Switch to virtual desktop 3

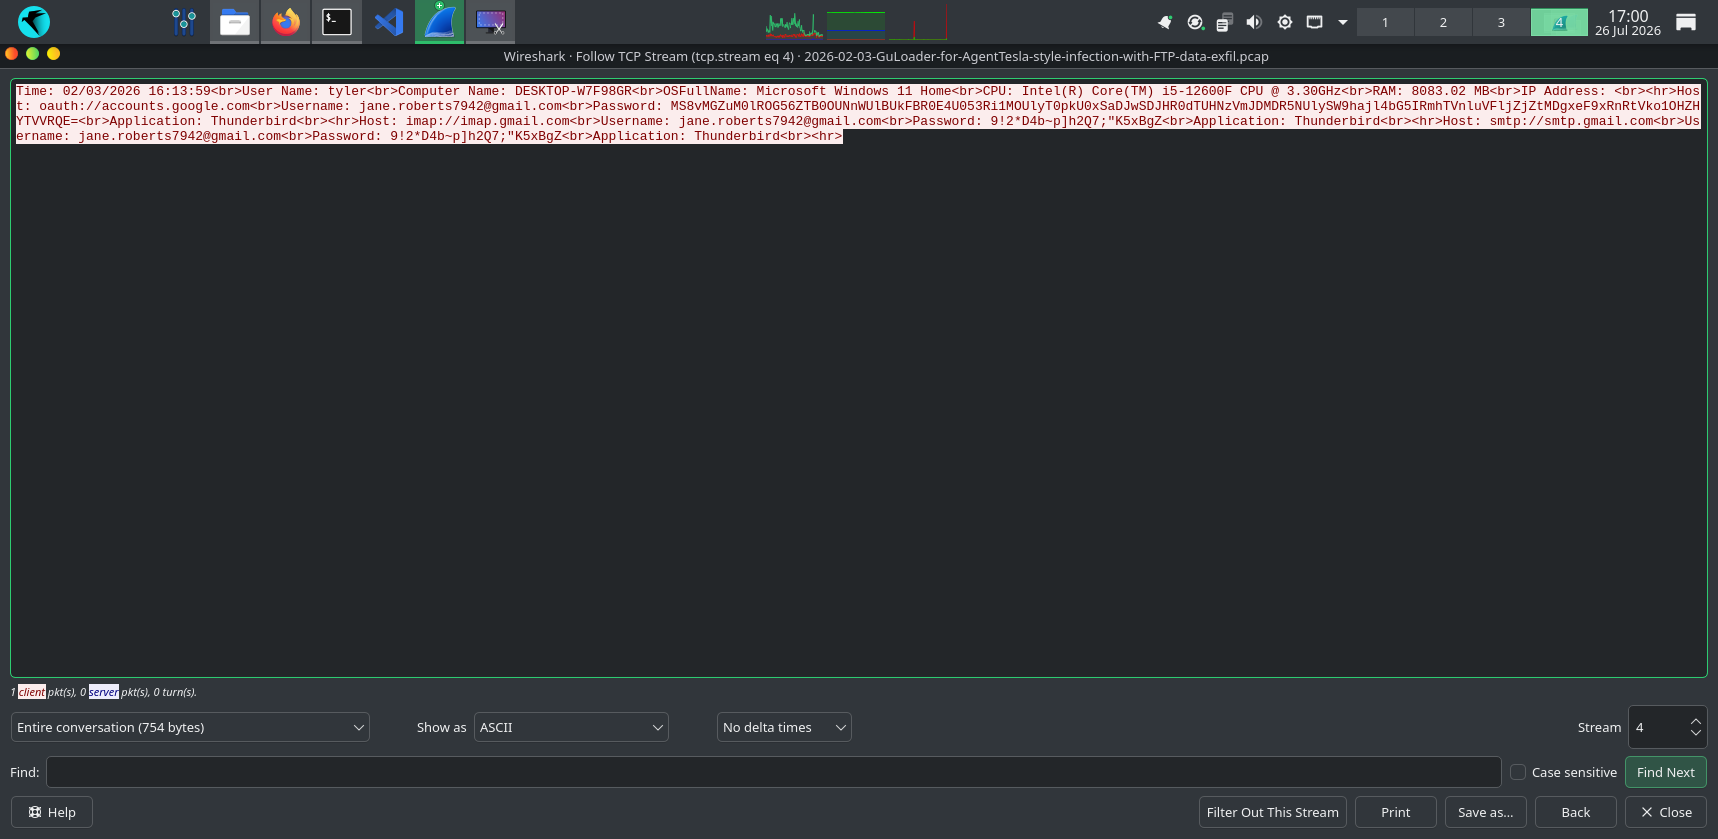[x=1501, y=22]
